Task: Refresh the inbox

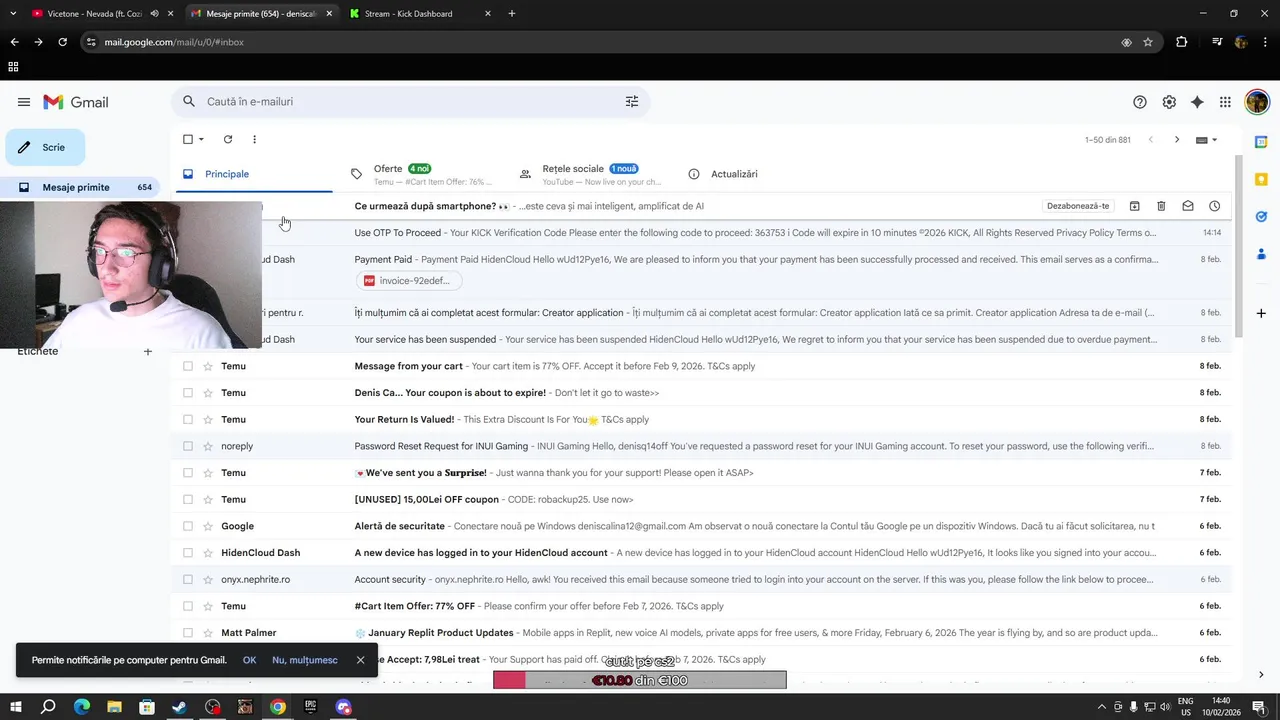Action: (228, 140)
